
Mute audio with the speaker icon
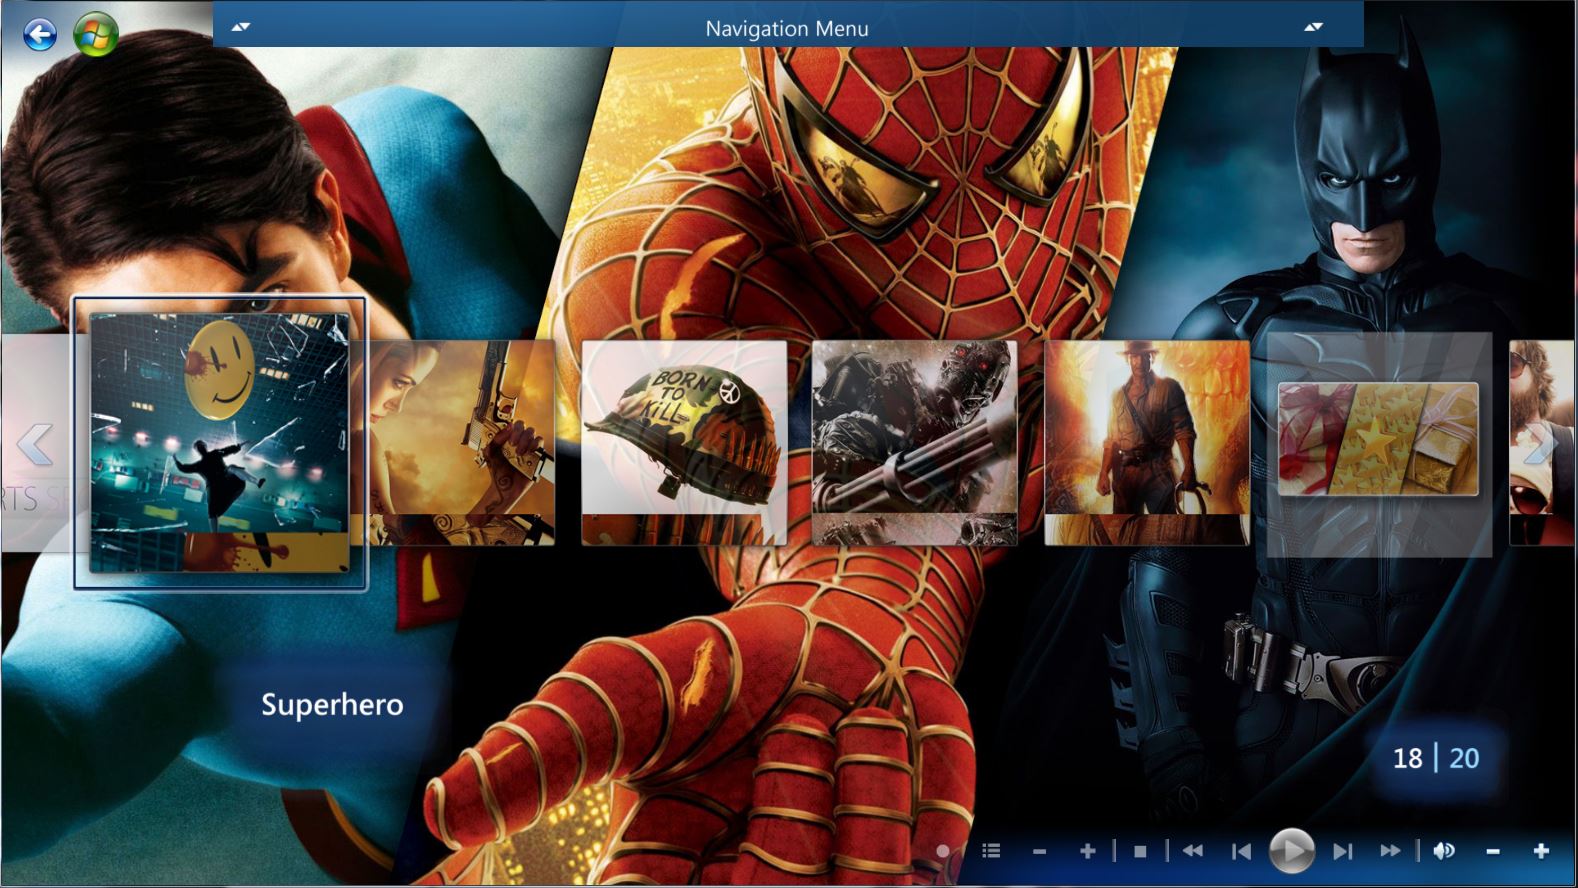[x=1444, y=851]
